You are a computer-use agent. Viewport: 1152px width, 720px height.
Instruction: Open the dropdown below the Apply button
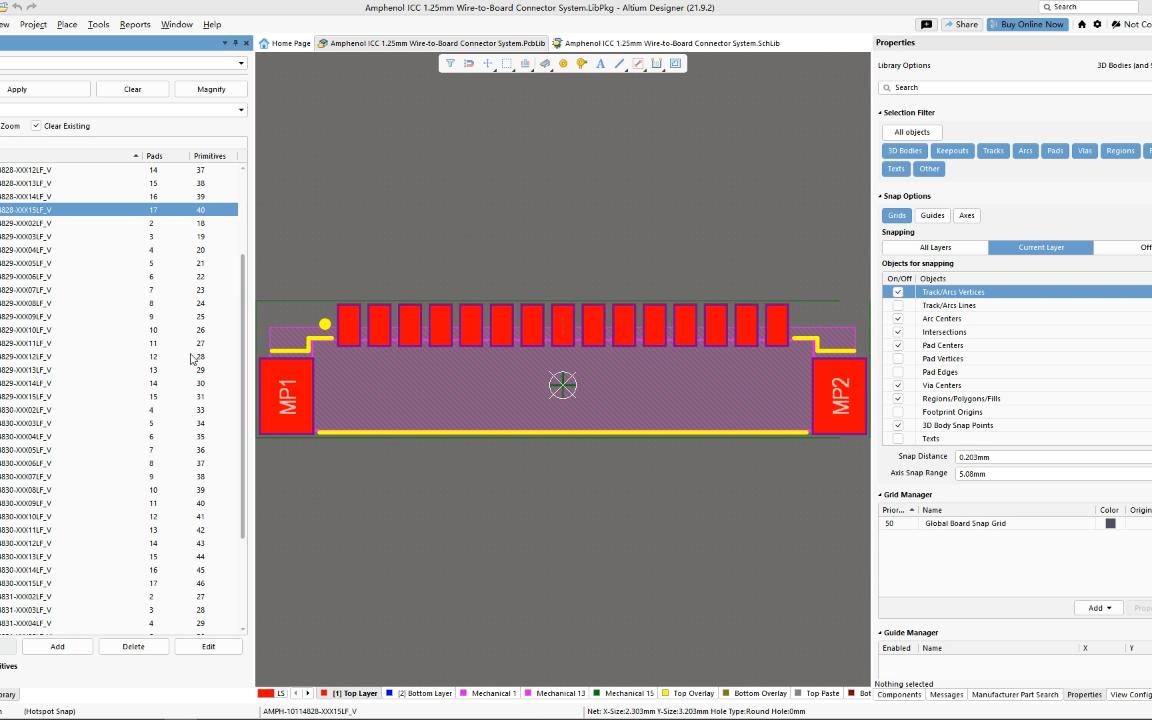[241, 110]
